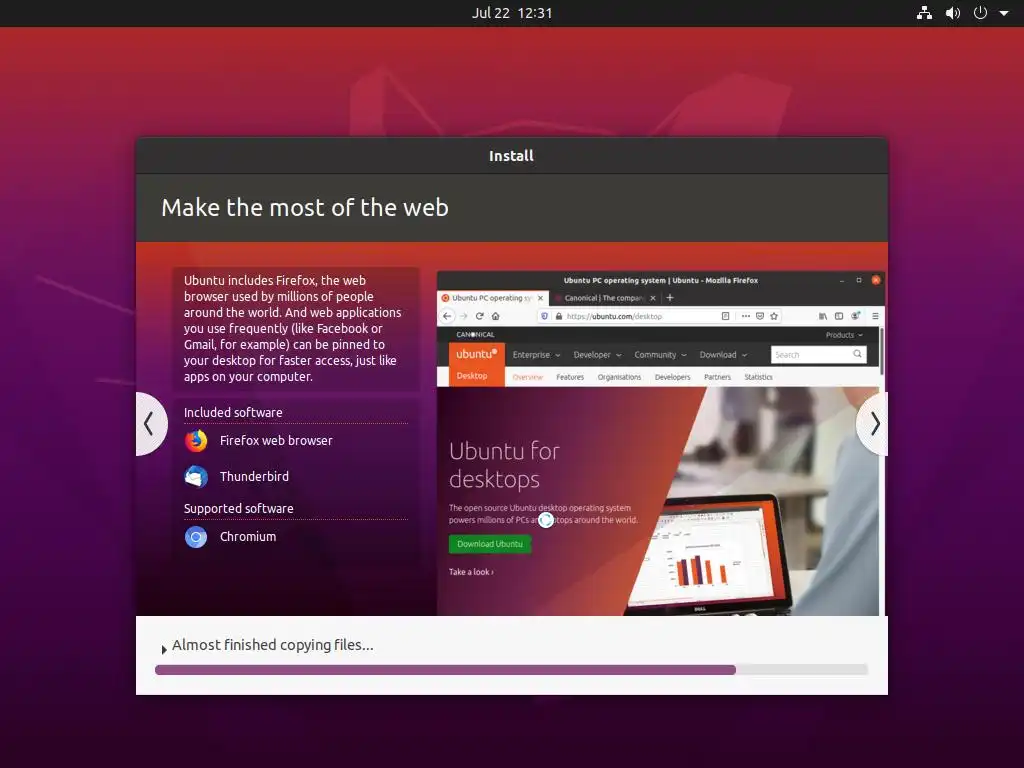Click the Developer menu in the Firefox screenshot
The image size is (1024, 768).
point(597,355)
